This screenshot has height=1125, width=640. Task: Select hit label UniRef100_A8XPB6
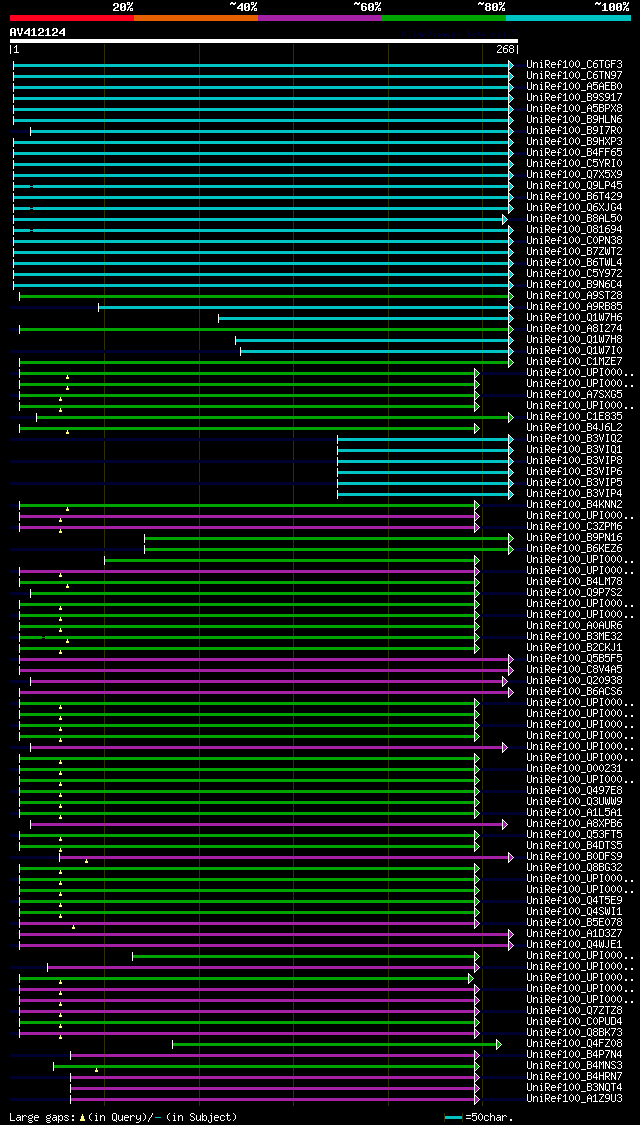pos(574,824)
